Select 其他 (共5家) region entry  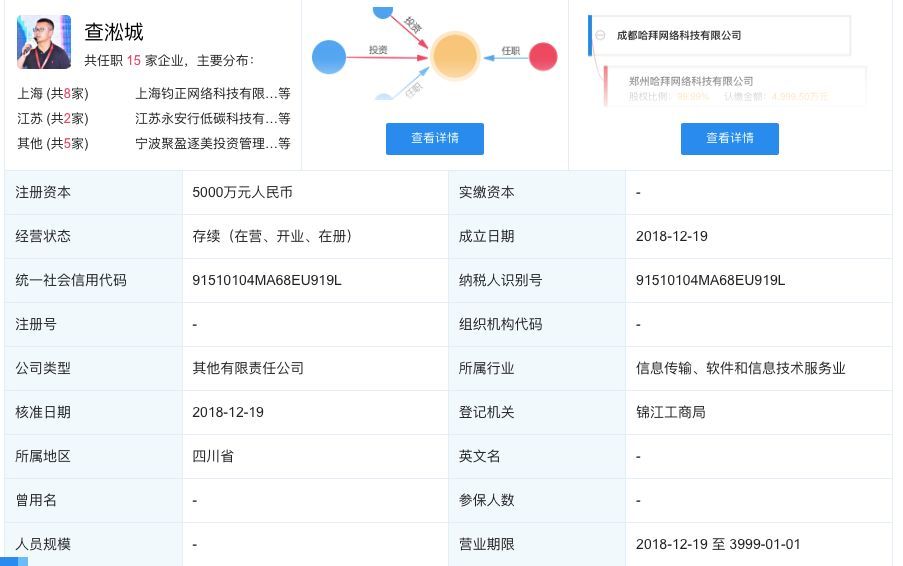point(53,143)
